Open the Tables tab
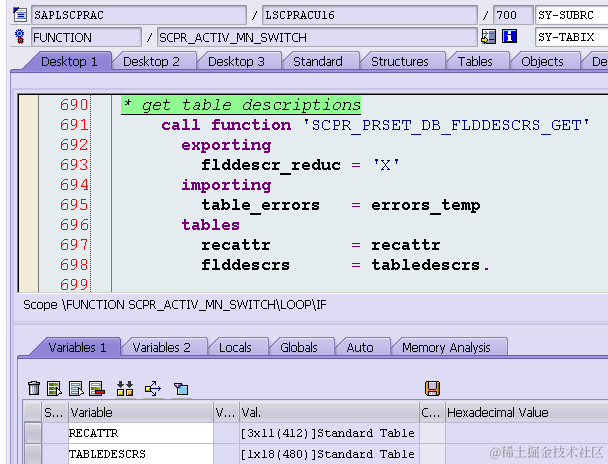The image size is (608, 464). coord(475,62)
